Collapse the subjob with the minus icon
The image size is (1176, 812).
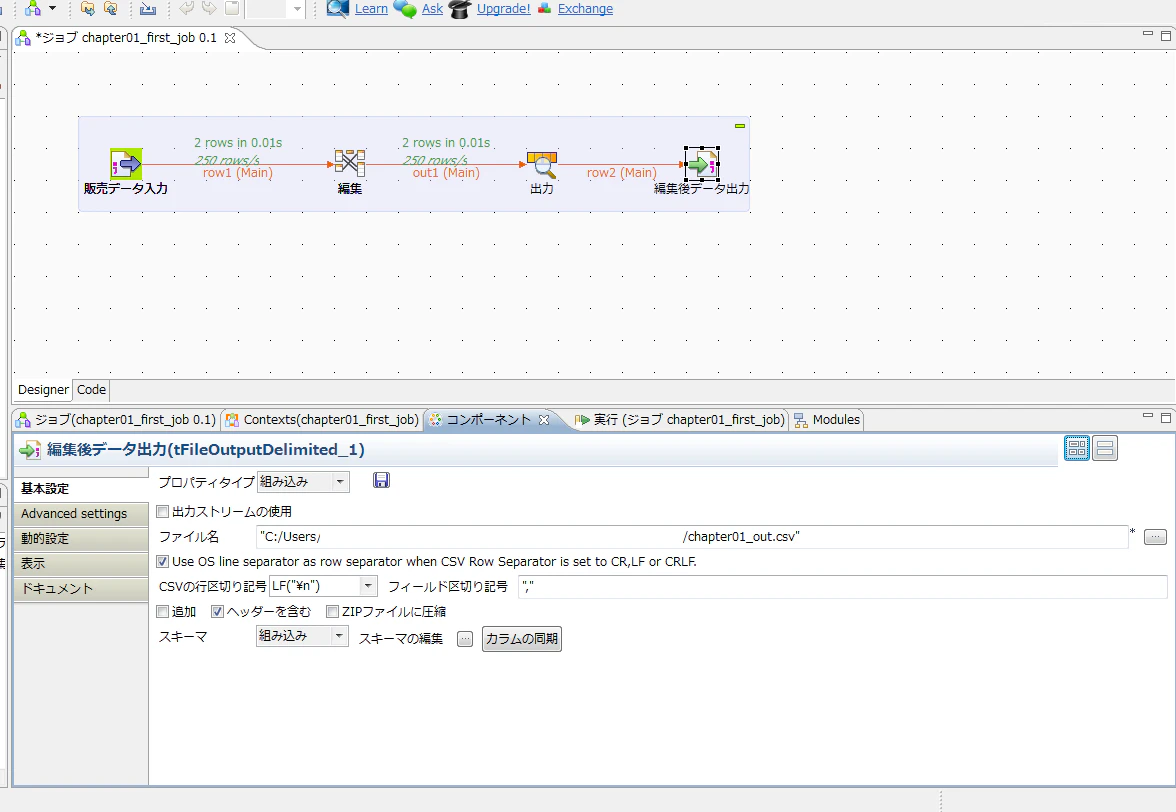tap(740, 126)
